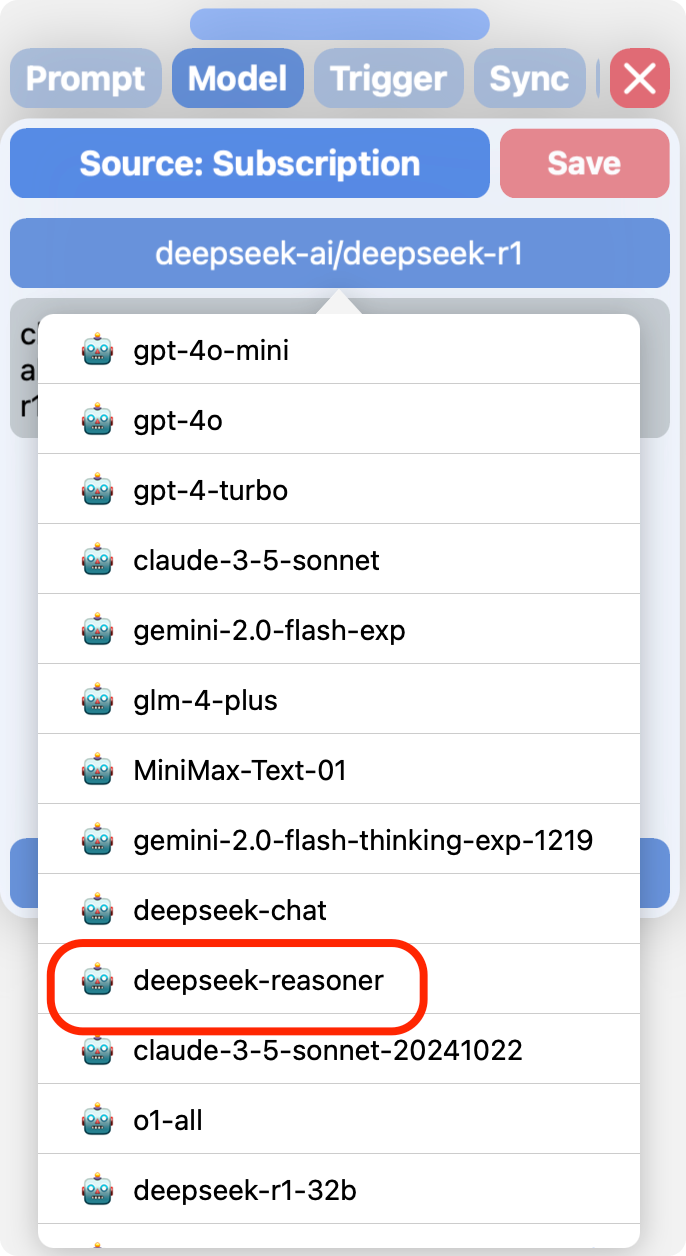Screen dimensions: 686x1256
Task: Click the robot icon next to gpt-4o
Action: [x=97, y=420]
